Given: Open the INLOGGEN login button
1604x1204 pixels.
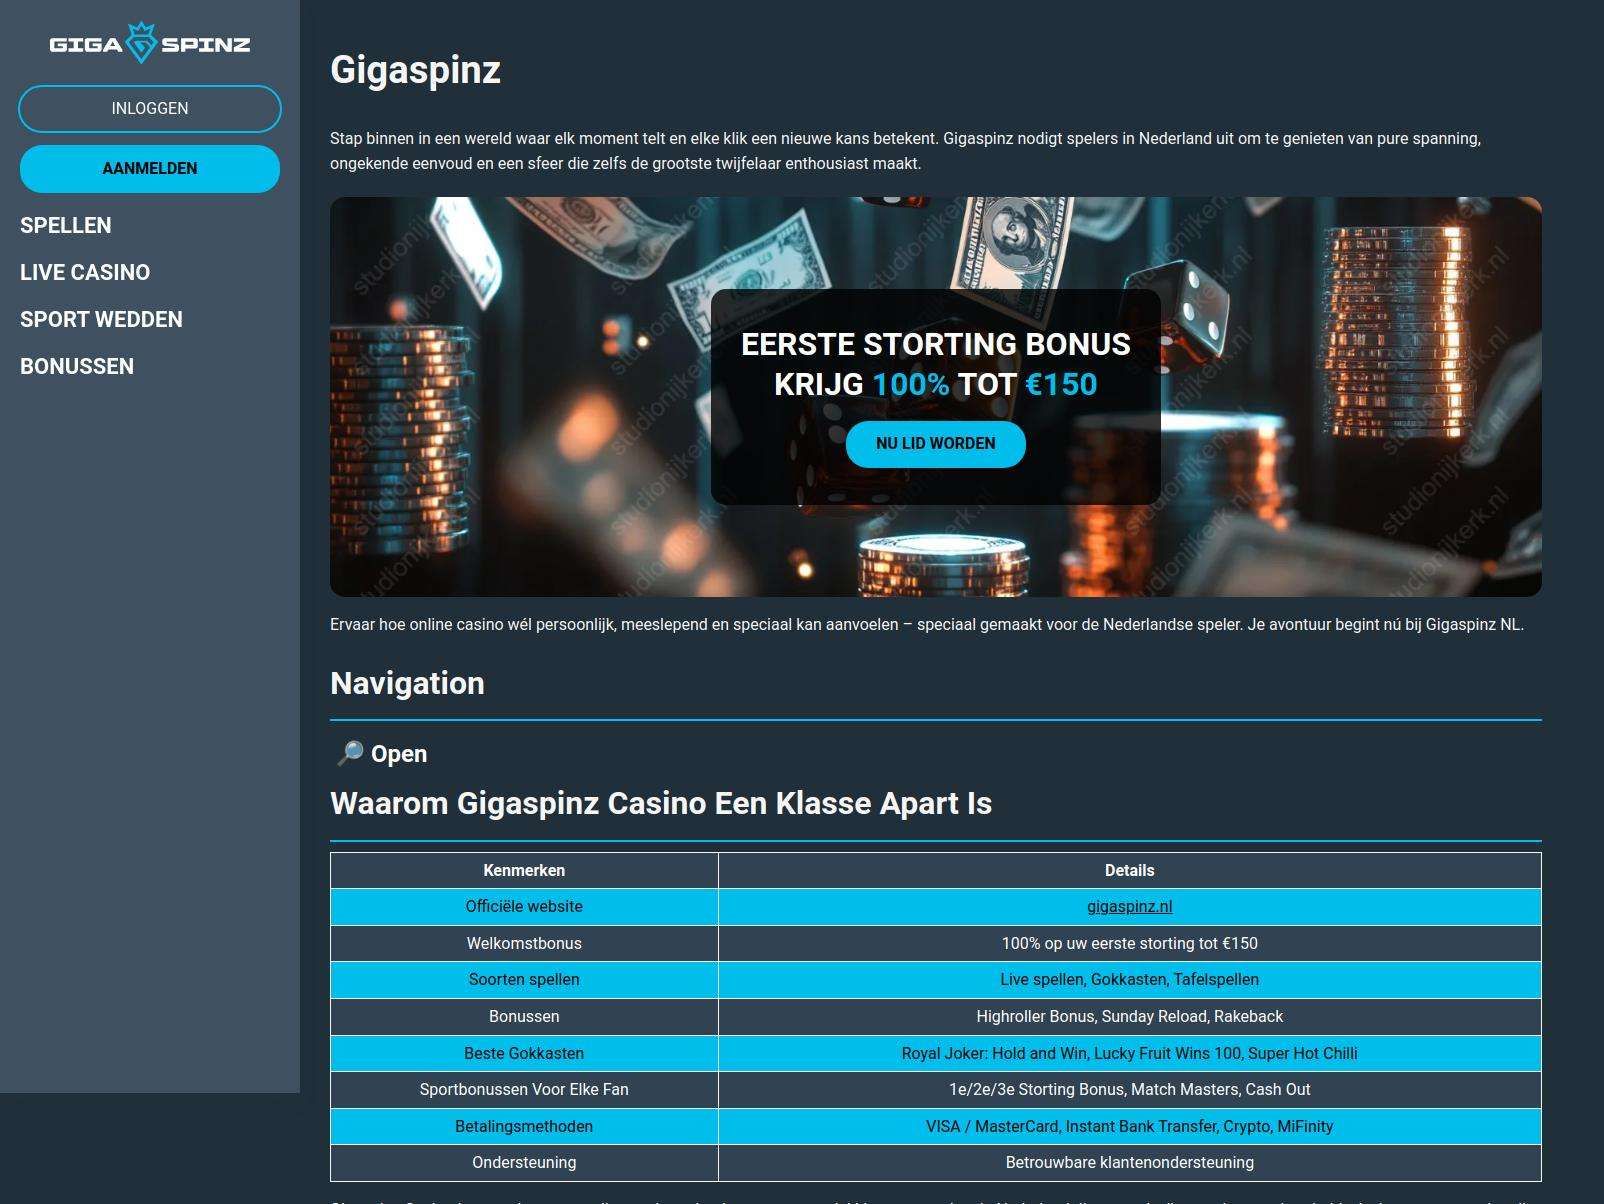Looking at the screenshot, I should tap(150, 108).
